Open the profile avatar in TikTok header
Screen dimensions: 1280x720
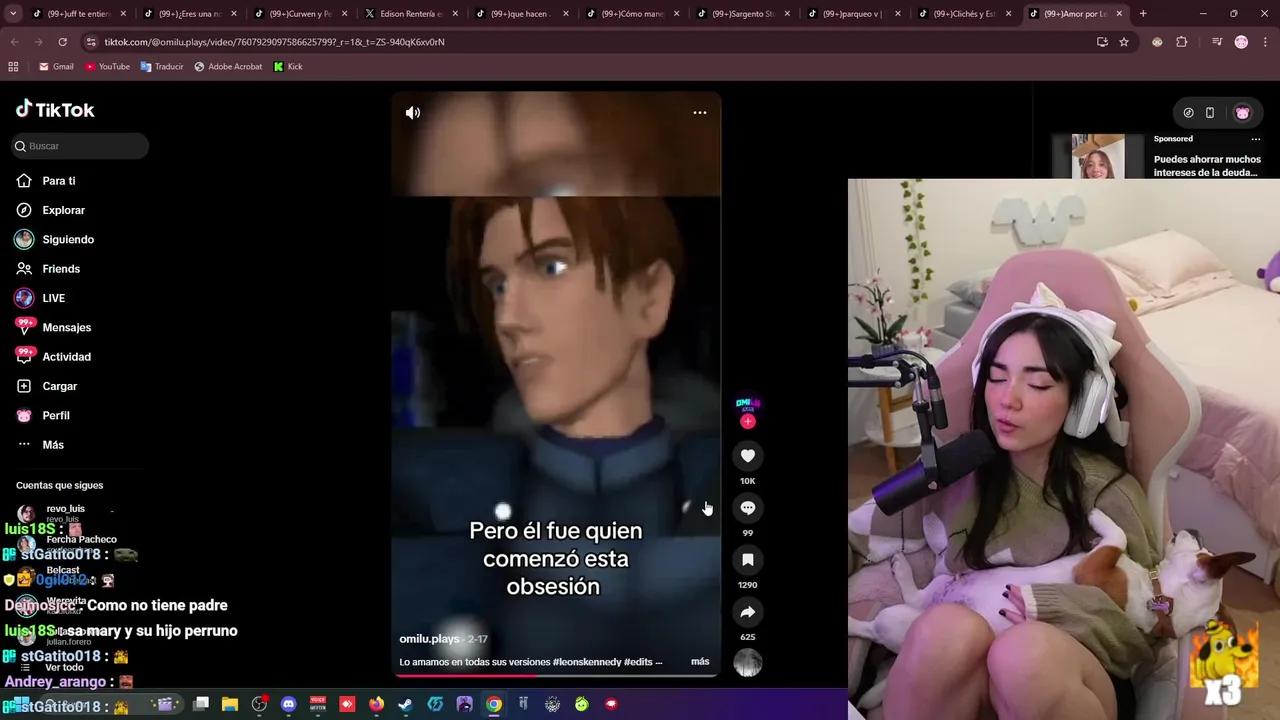click(1243, 113)
